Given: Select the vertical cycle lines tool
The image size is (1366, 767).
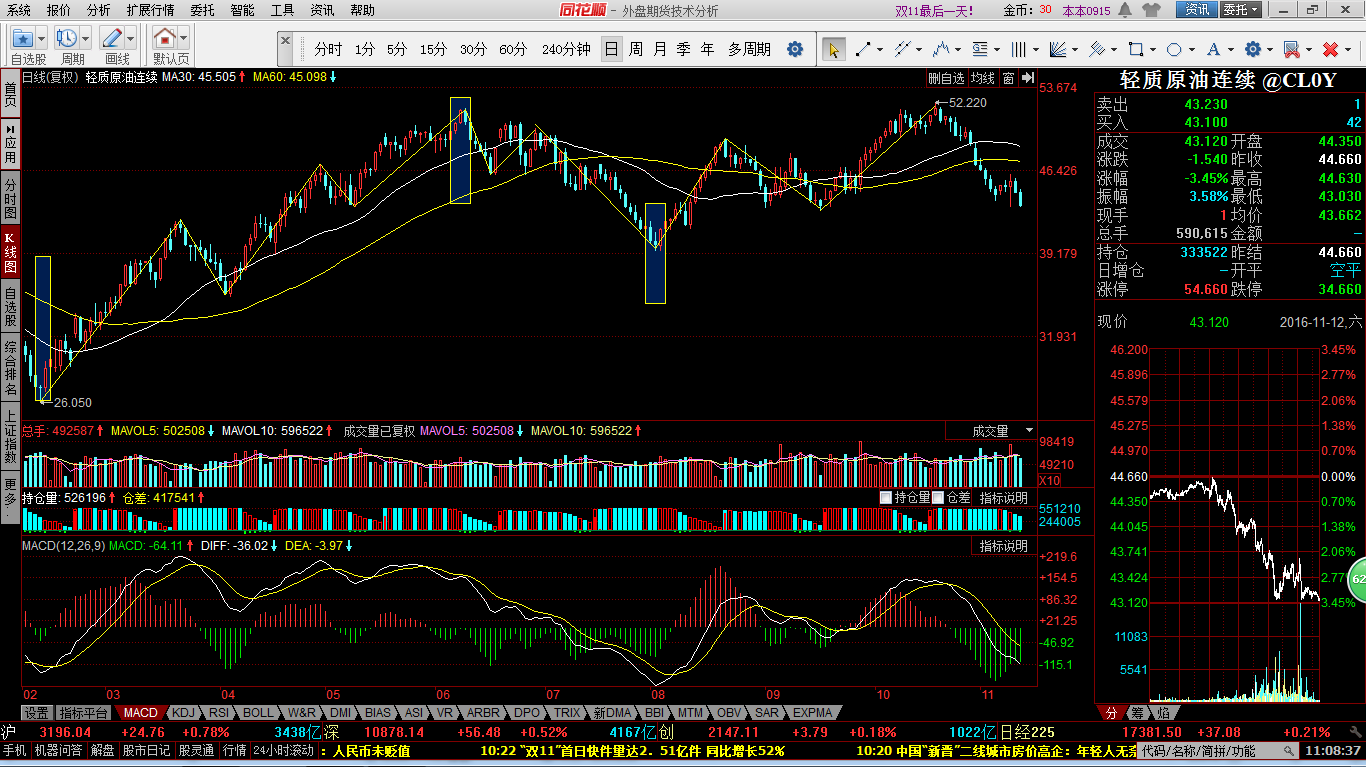Looking at the screenshot, I should pos(1017,49).
